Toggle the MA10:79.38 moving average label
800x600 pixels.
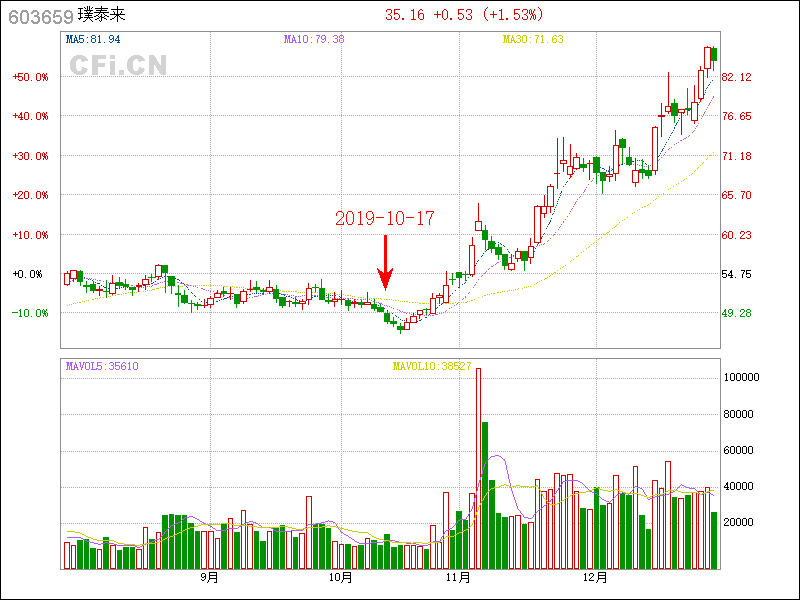click(x=314, y=40)
